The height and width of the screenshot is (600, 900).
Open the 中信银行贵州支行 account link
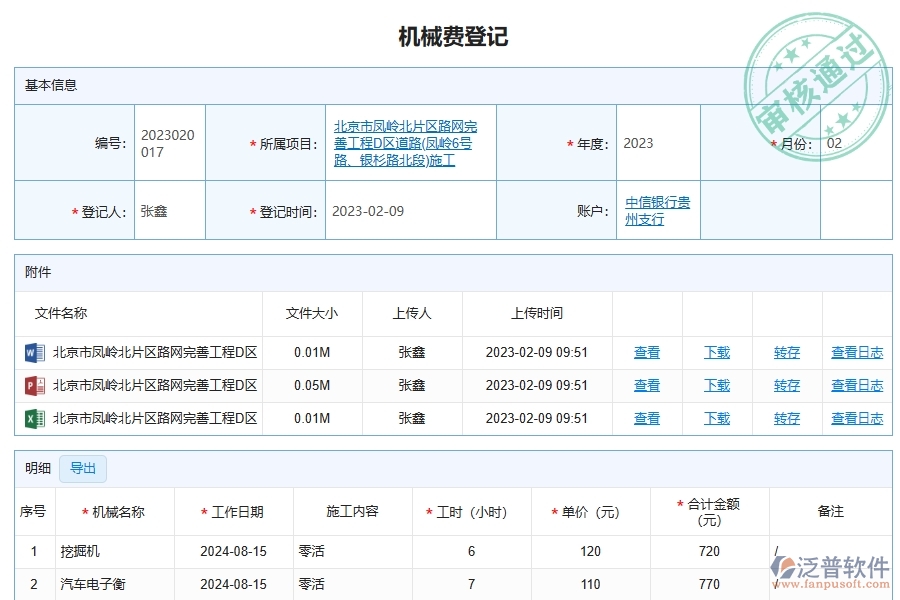coord(656,210)
